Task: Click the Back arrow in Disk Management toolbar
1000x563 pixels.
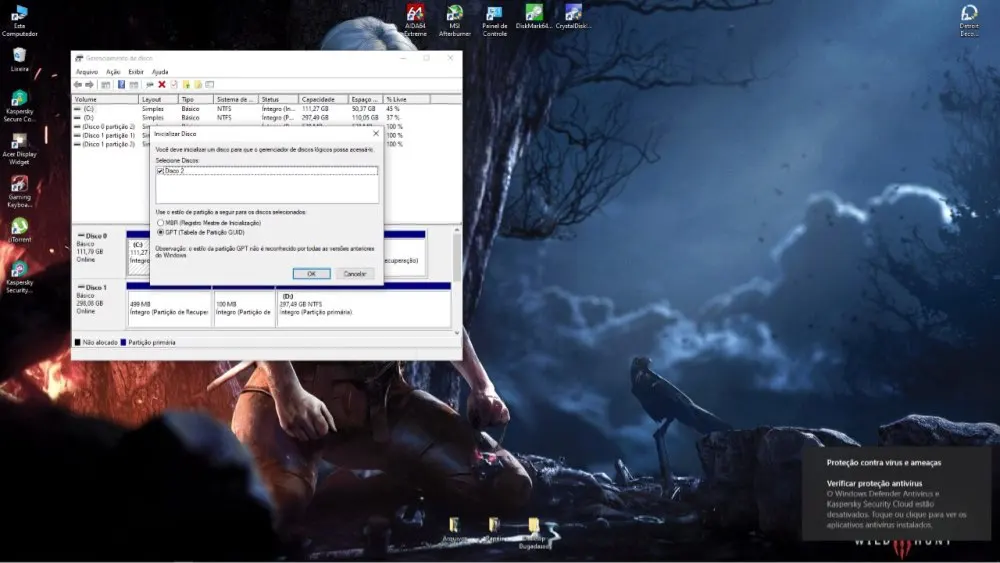Action: (78, 85)
